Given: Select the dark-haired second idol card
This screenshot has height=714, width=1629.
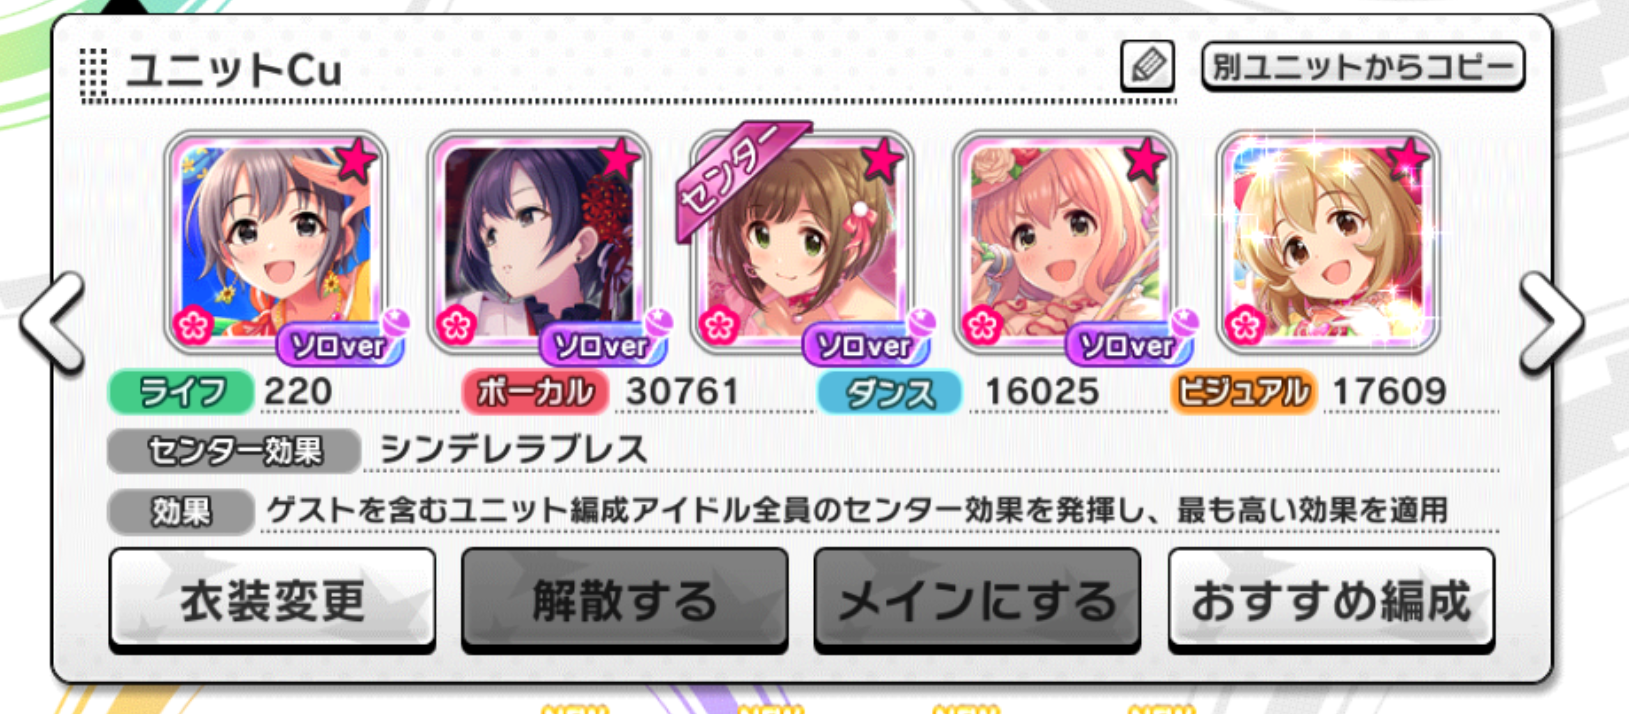Looking at the screenshot, I should (539, 242).
